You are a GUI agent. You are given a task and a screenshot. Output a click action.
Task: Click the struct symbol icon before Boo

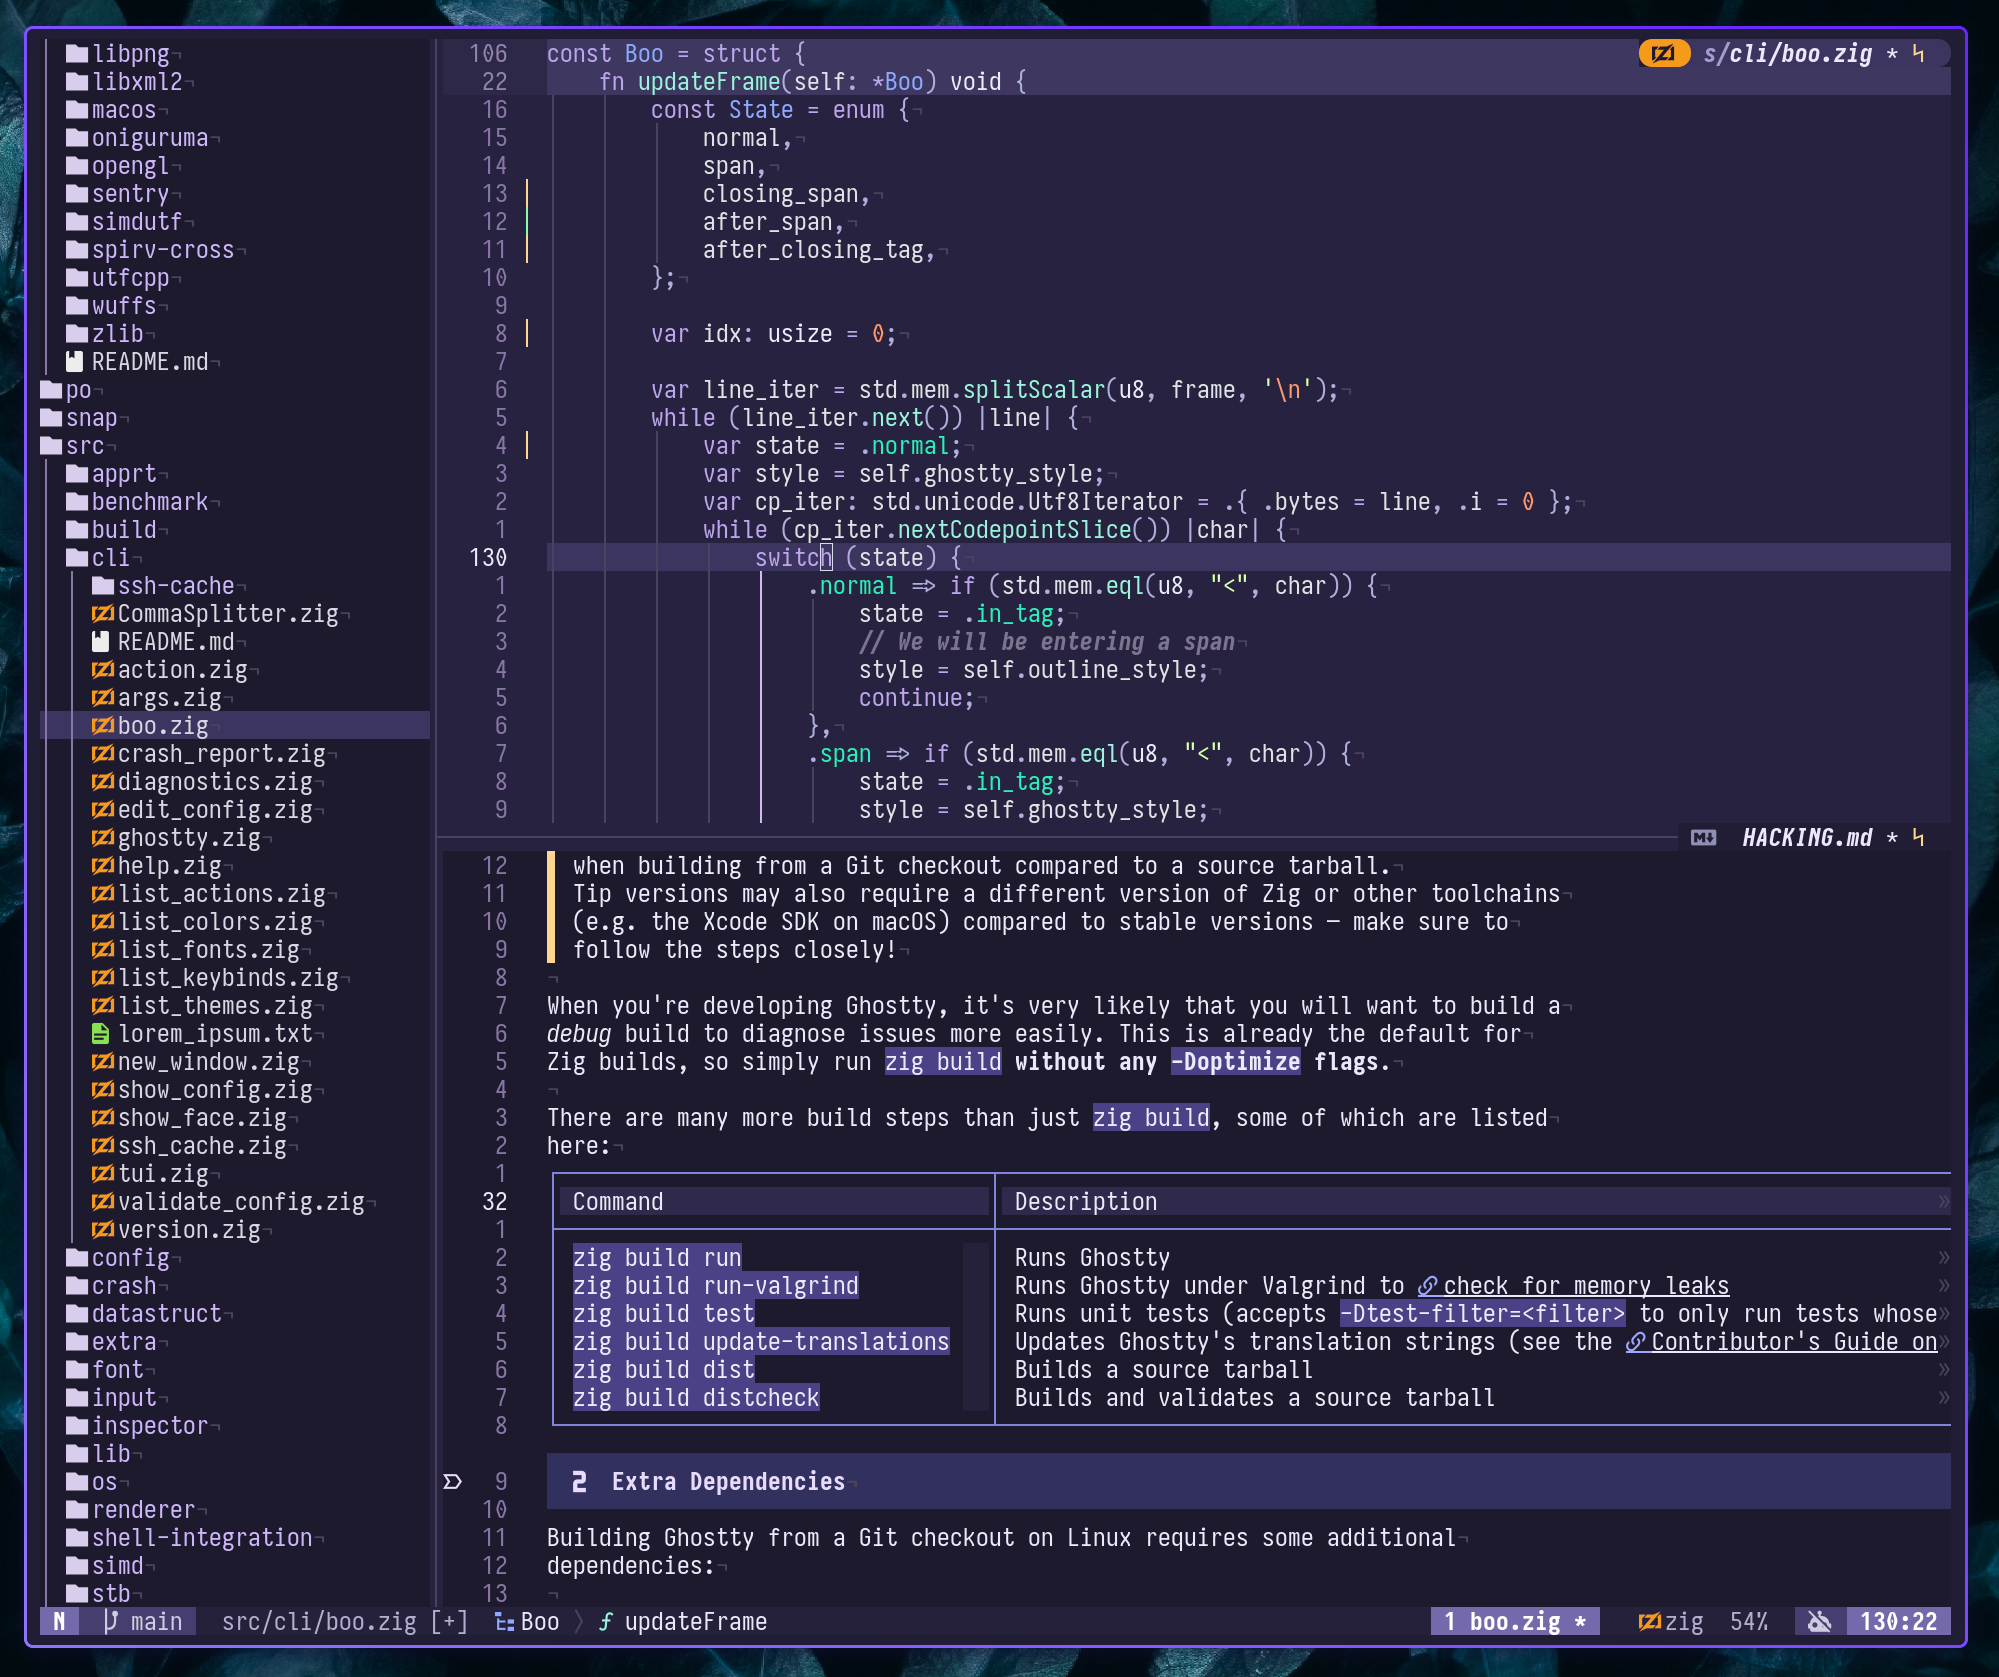point(505,1621)
